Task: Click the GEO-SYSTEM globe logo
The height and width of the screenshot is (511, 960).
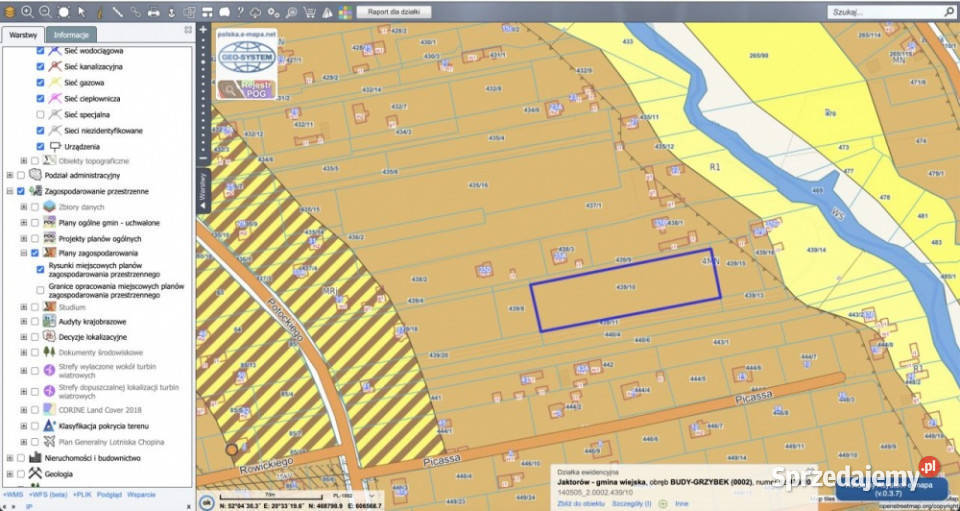Action: pos(247,56)
